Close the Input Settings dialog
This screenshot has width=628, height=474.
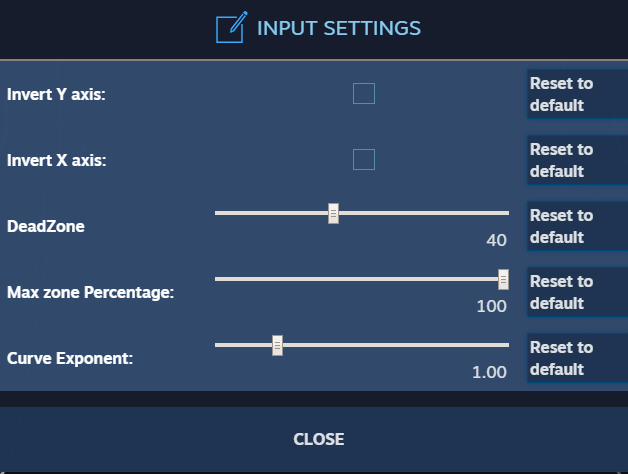318,439
